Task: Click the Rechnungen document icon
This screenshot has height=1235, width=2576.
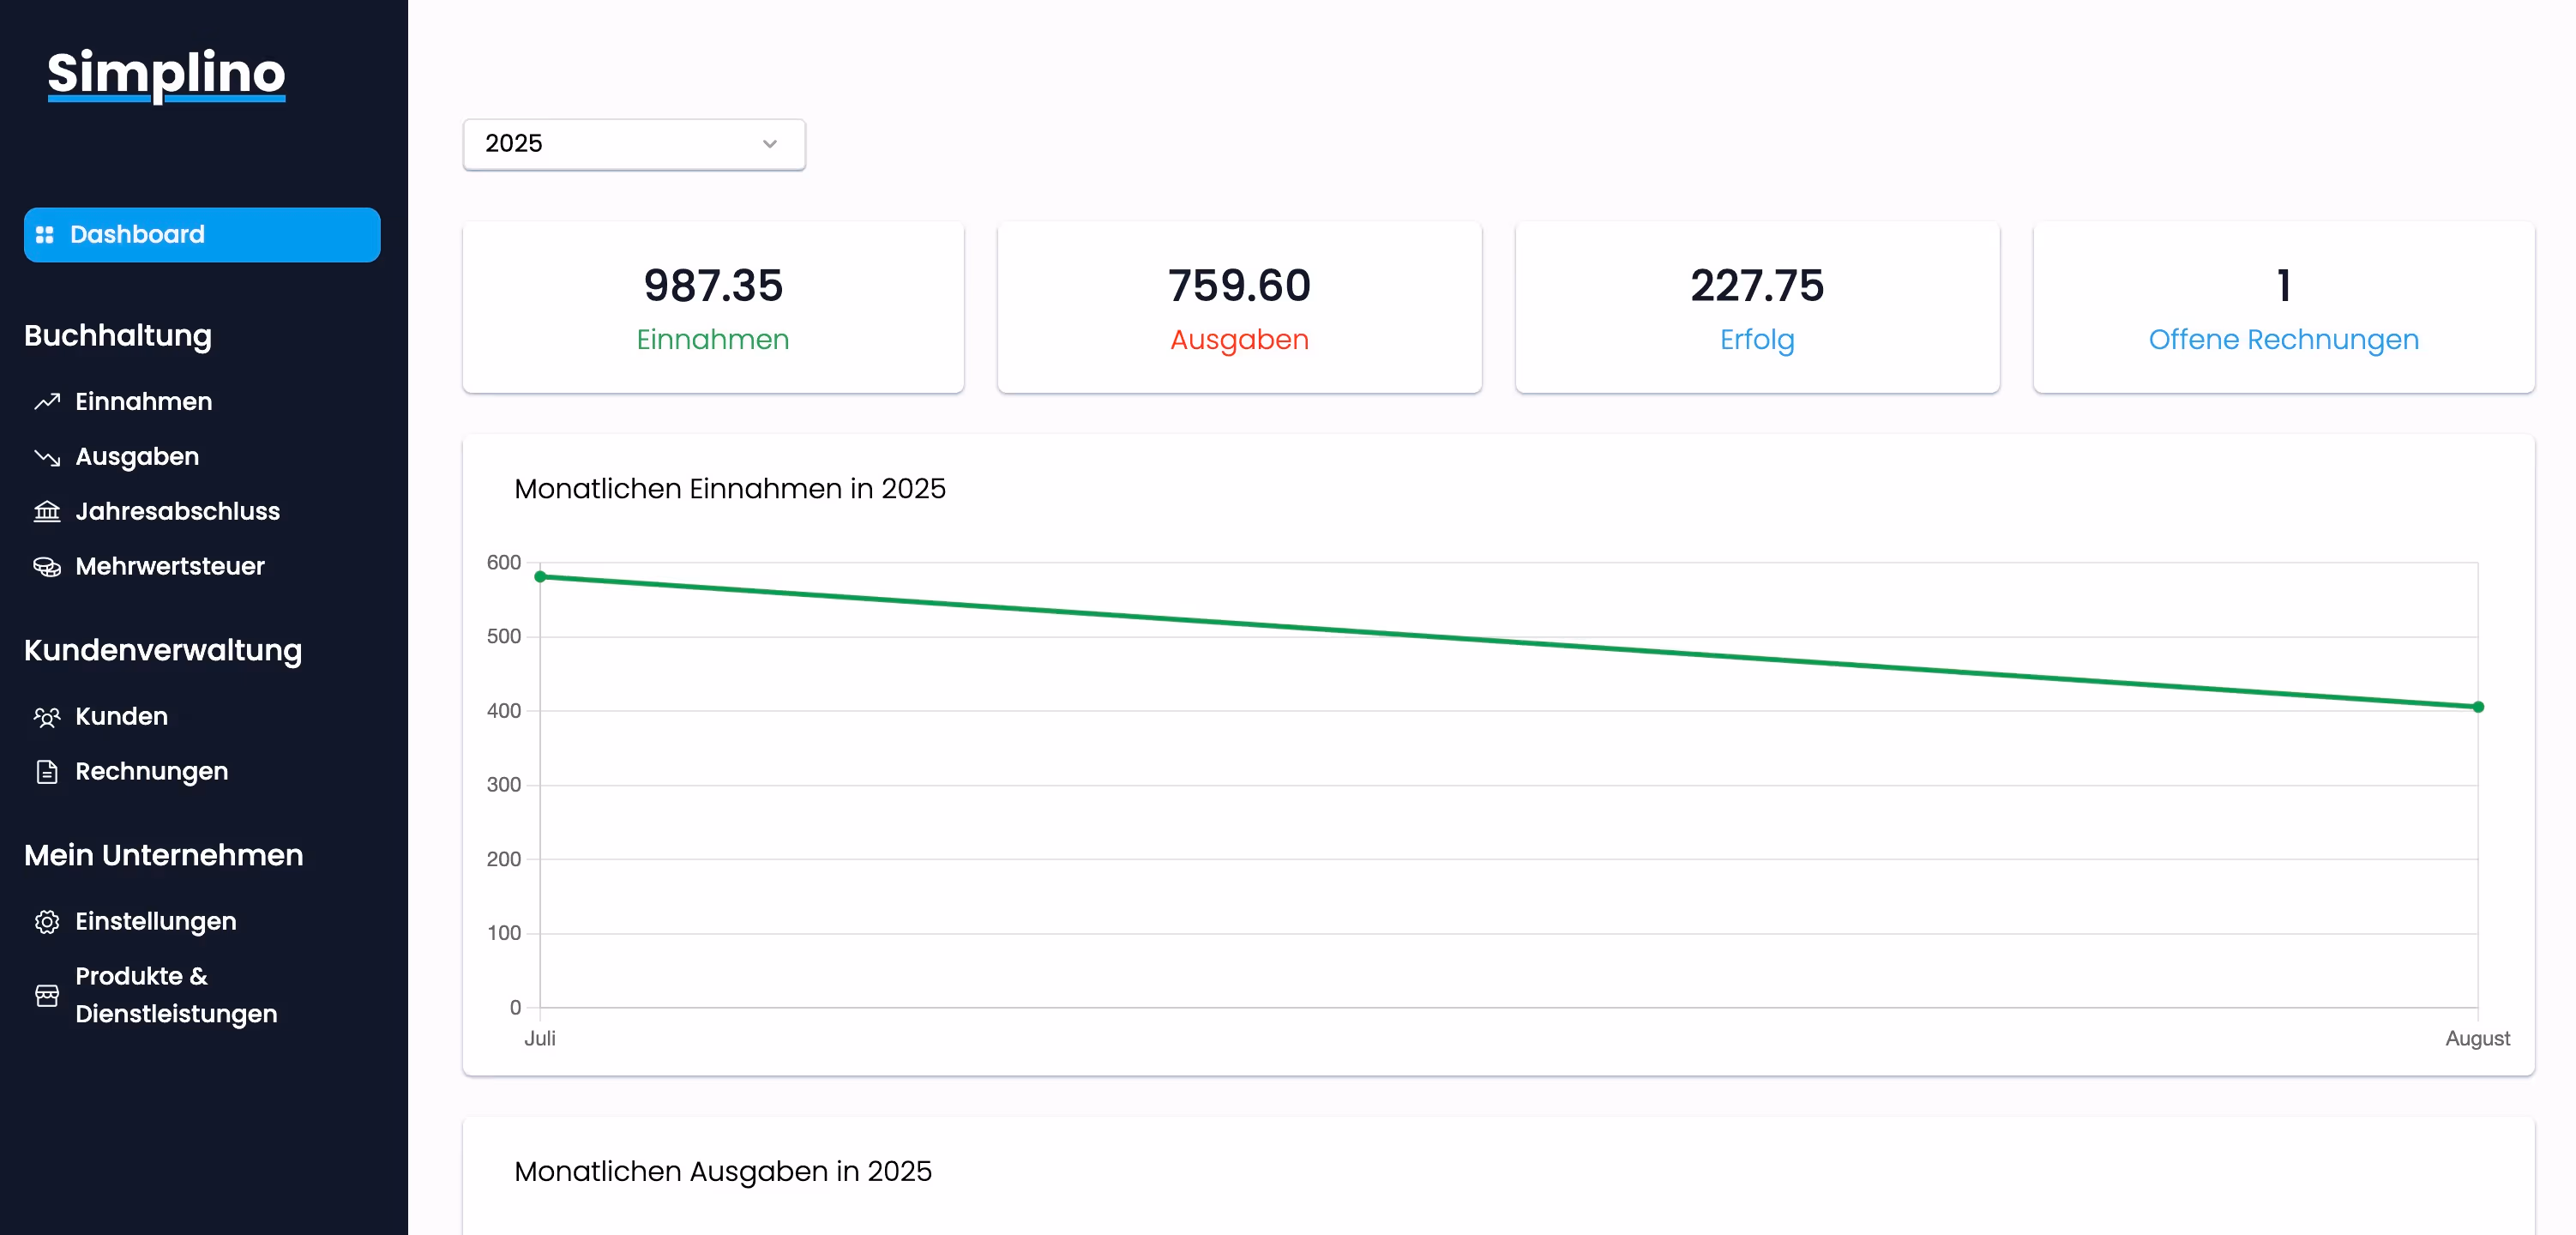Action: (x=47, y=772)
